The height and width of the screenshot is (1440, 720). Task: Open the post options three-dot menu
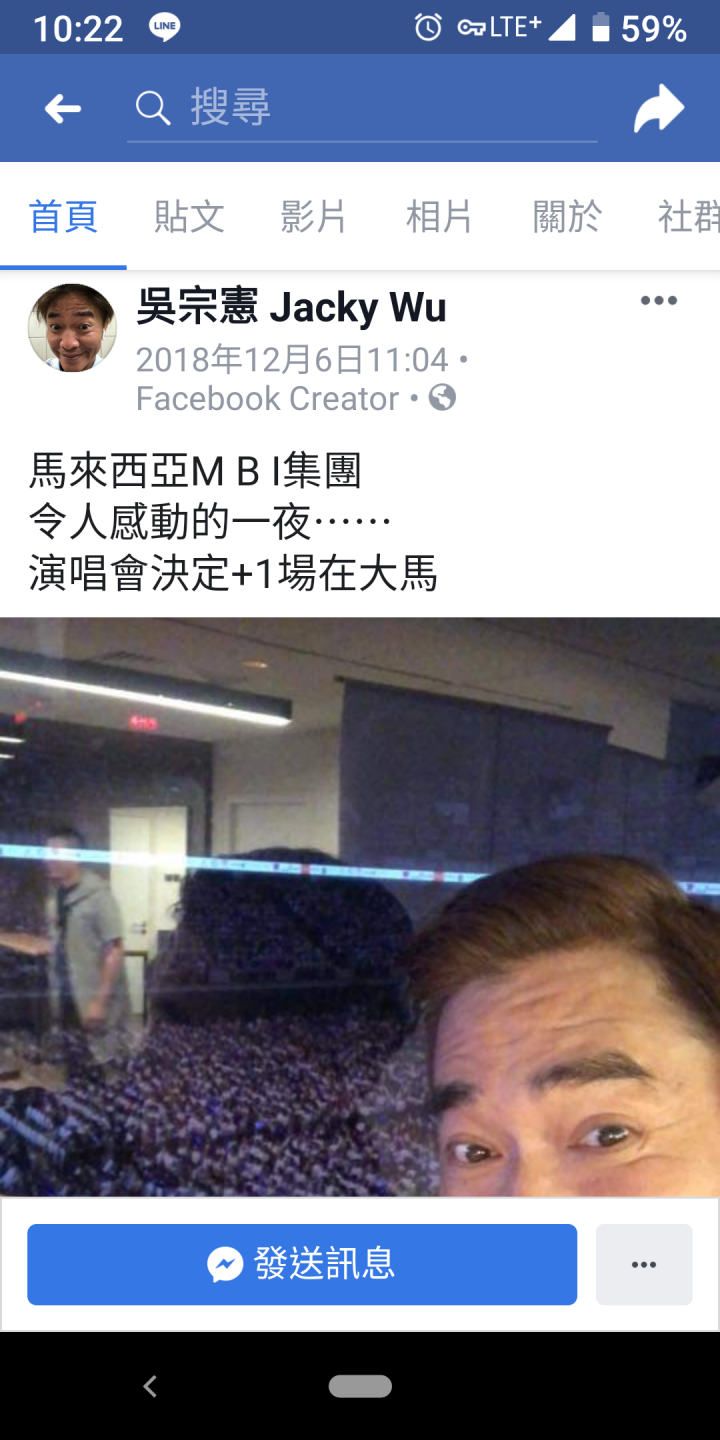(x=659, y=301)
